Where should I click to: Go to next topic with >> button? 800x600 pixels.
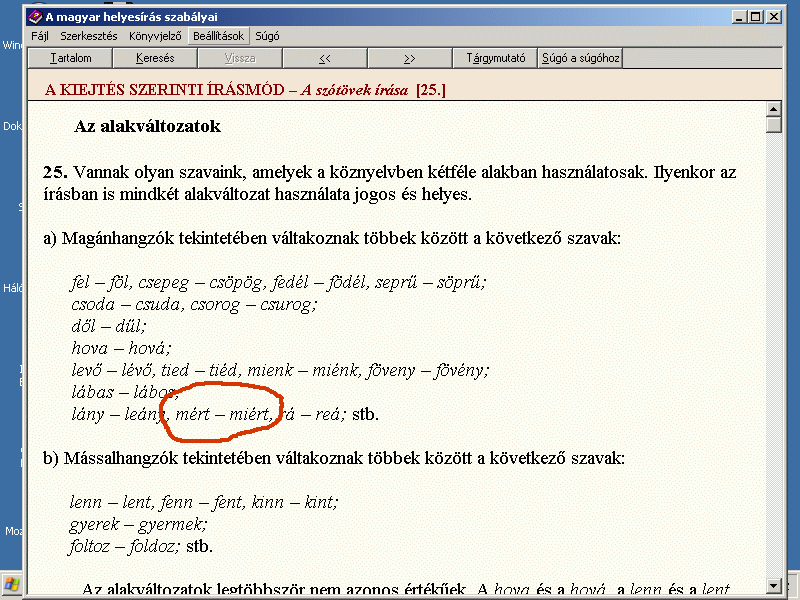pos(410,58)
